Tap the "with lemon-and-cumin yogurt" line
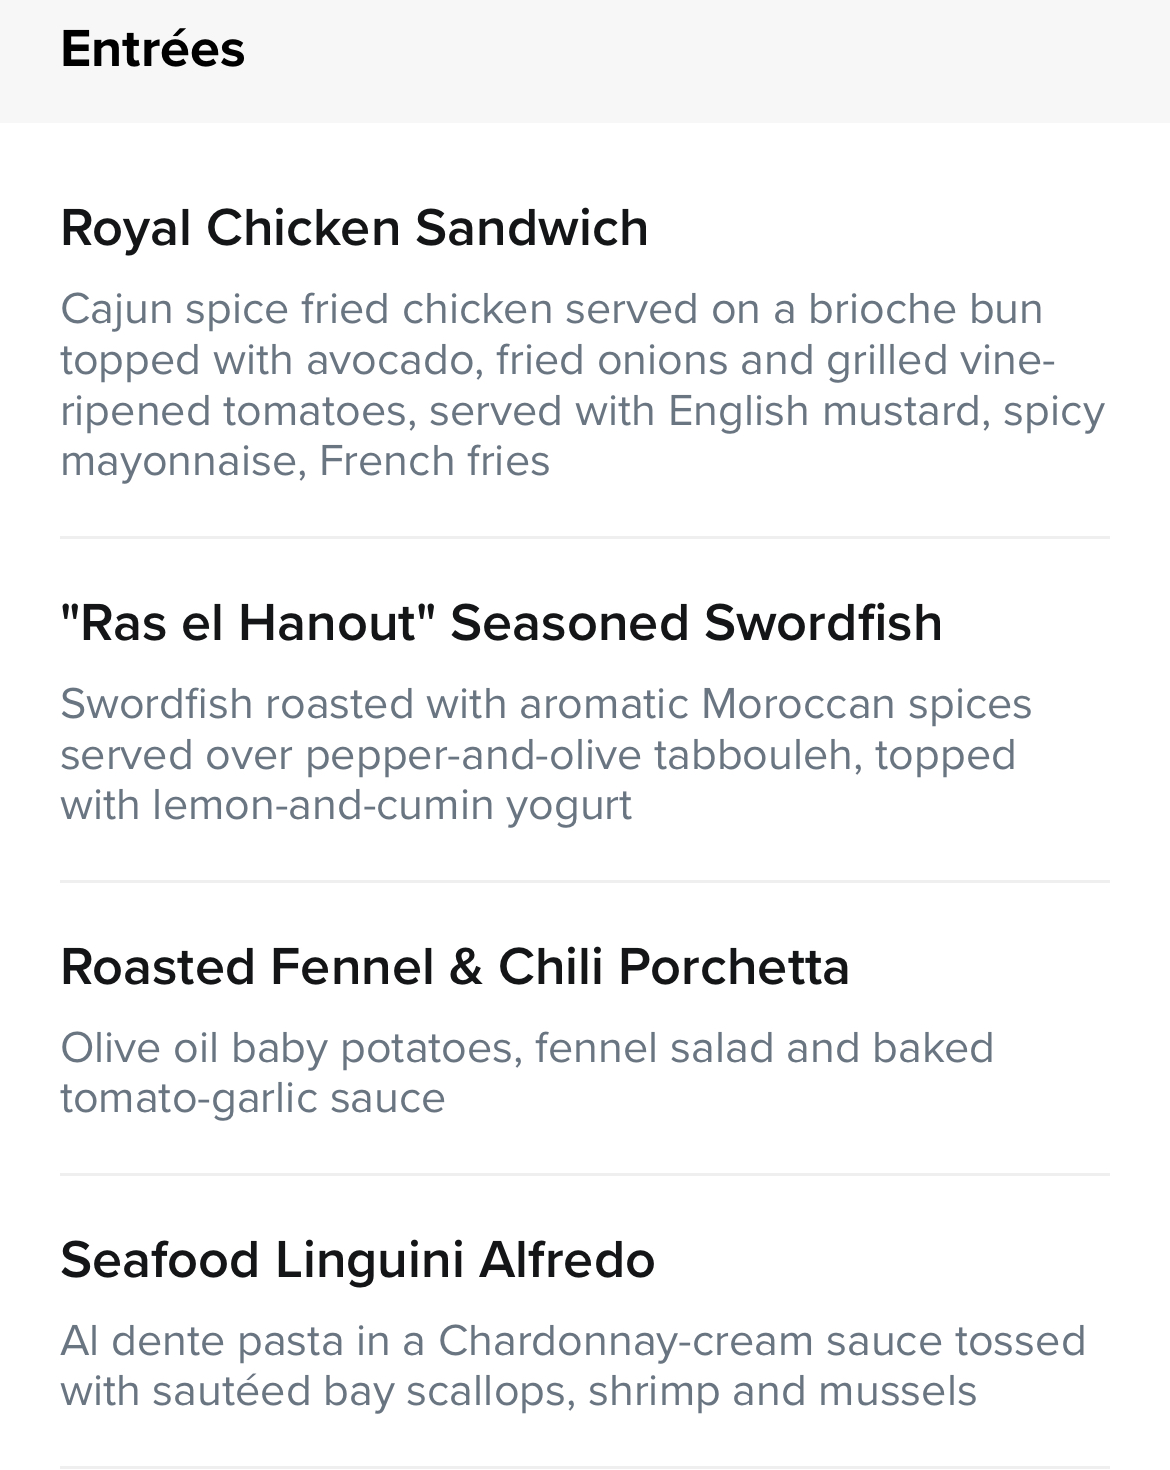The width and height of the screenshot is (1170, 1470). [346, 806]
